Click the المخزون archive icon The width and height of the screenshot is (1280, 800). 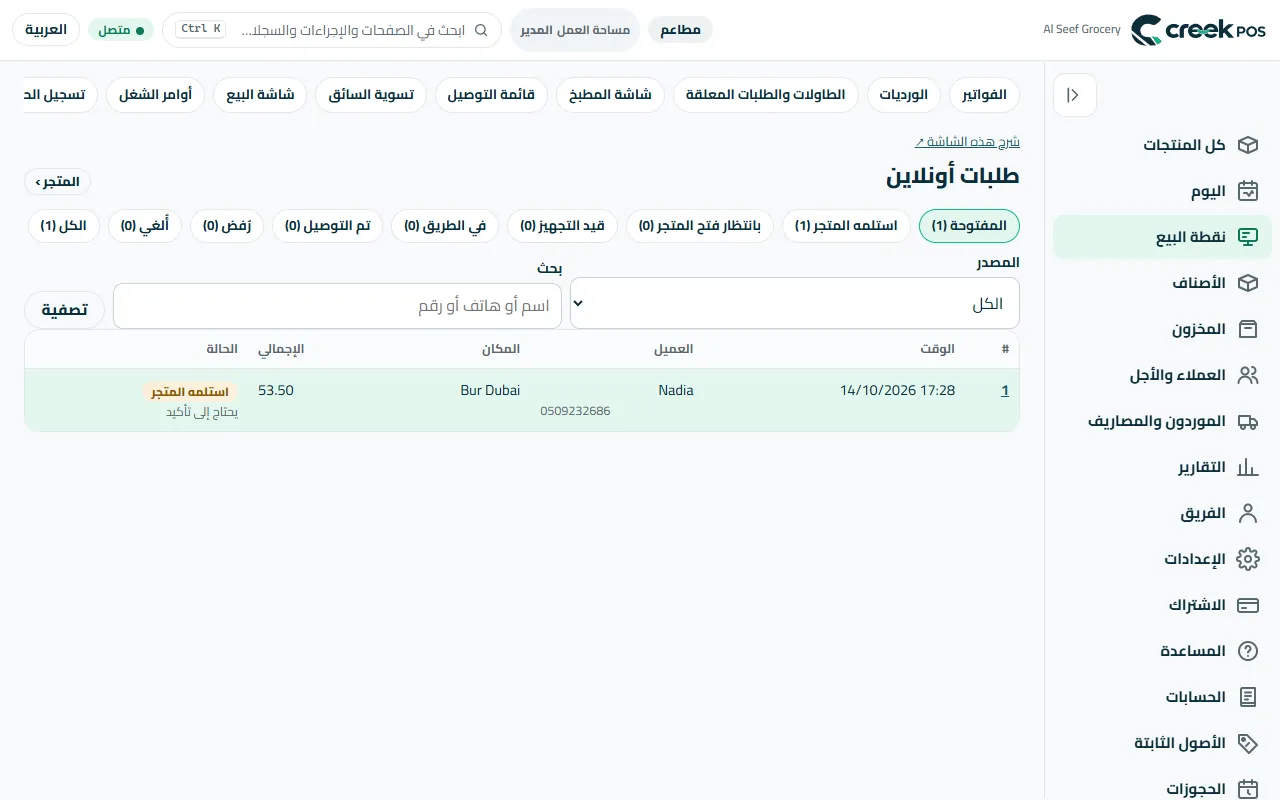[1247, 329]
